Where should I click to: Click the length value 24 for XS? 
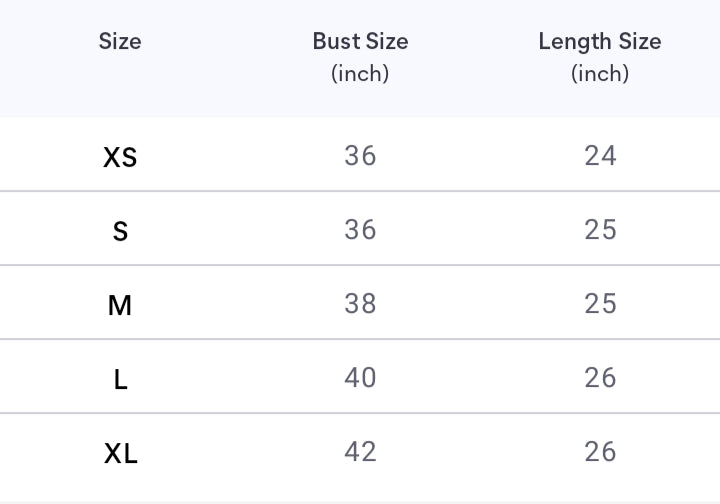point(600,156)
